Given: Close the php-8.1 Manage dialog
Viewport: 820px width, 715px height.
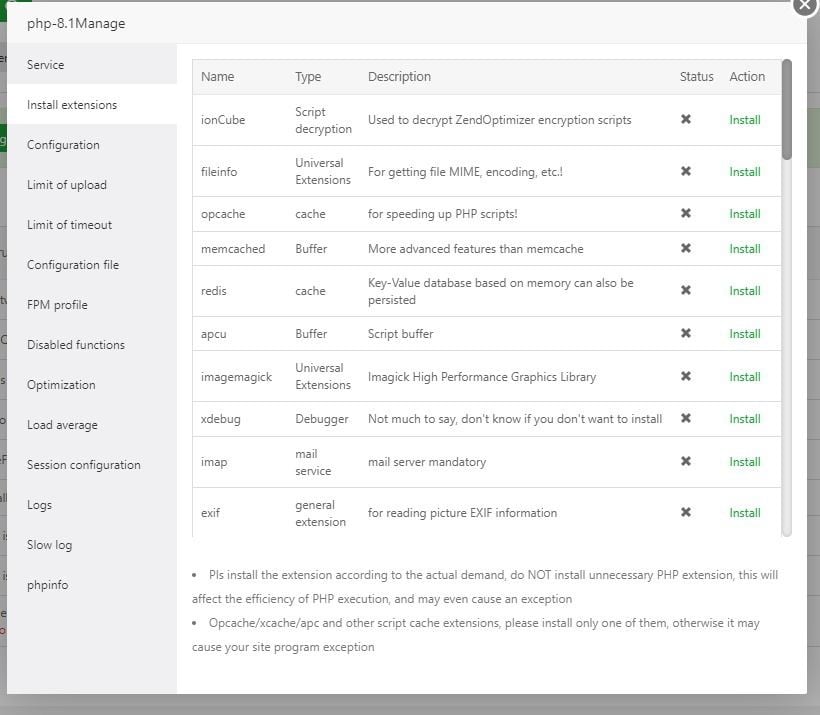Looking at the screenshot, I should coord(805,4).
